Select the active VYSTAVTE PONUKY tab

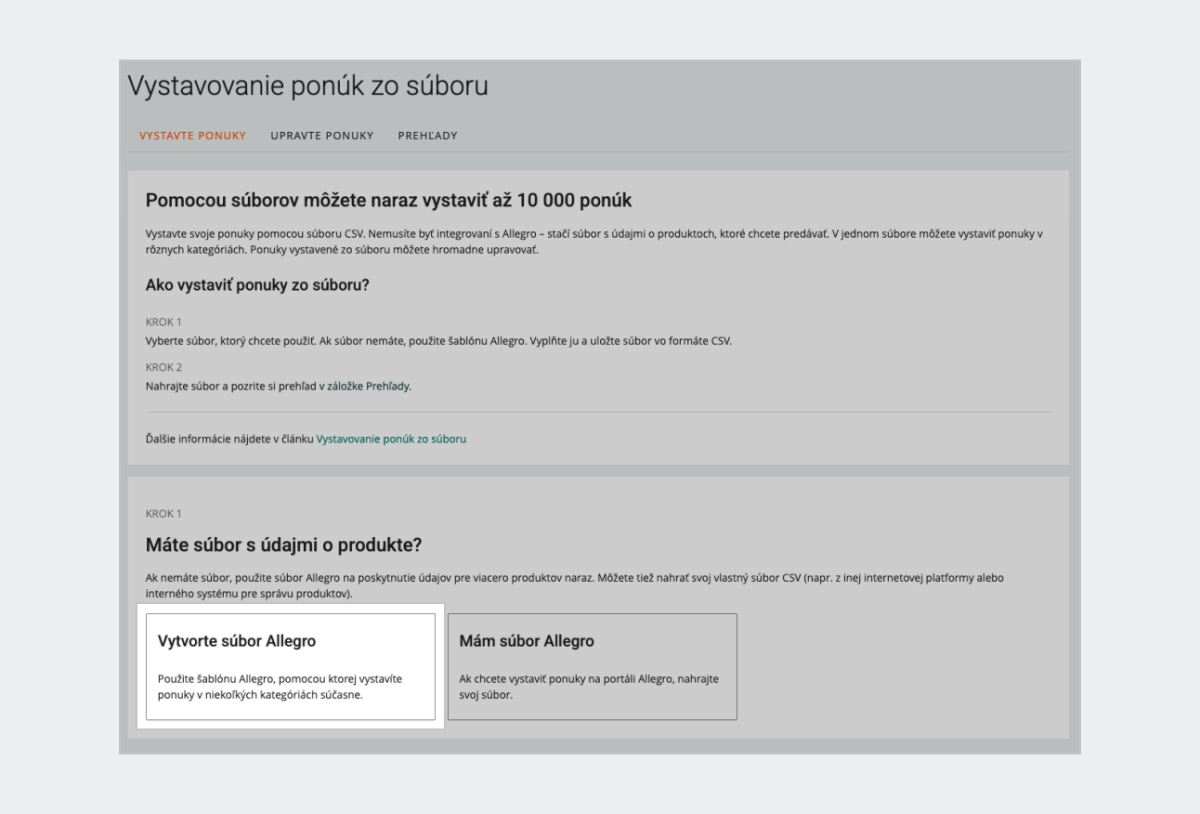pyautogui.click(x=191, y=135)
